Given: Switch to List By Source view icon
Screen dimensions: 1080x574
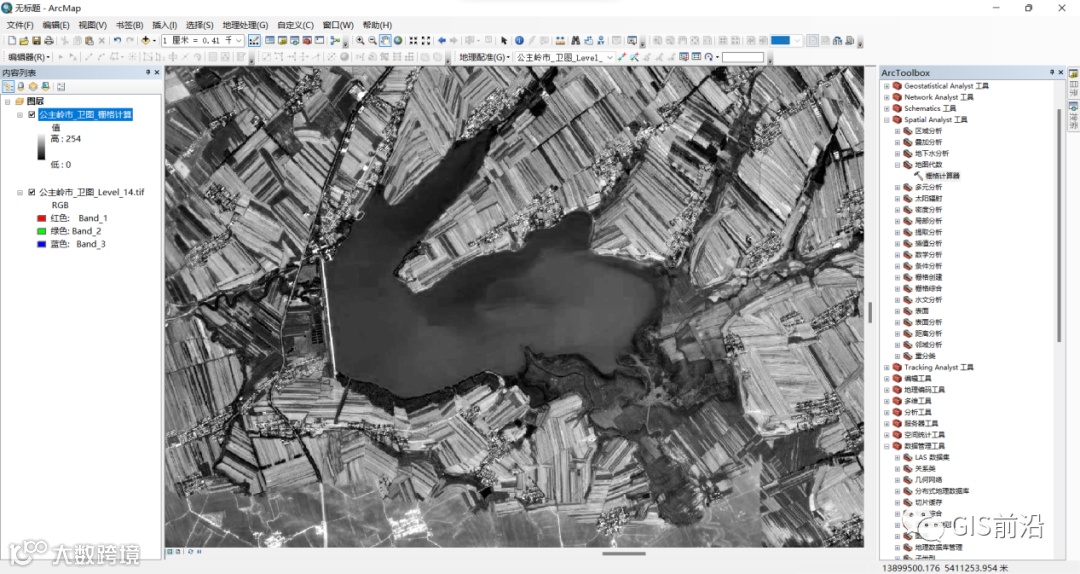Looking at the screenshot, I should (21, 87).
